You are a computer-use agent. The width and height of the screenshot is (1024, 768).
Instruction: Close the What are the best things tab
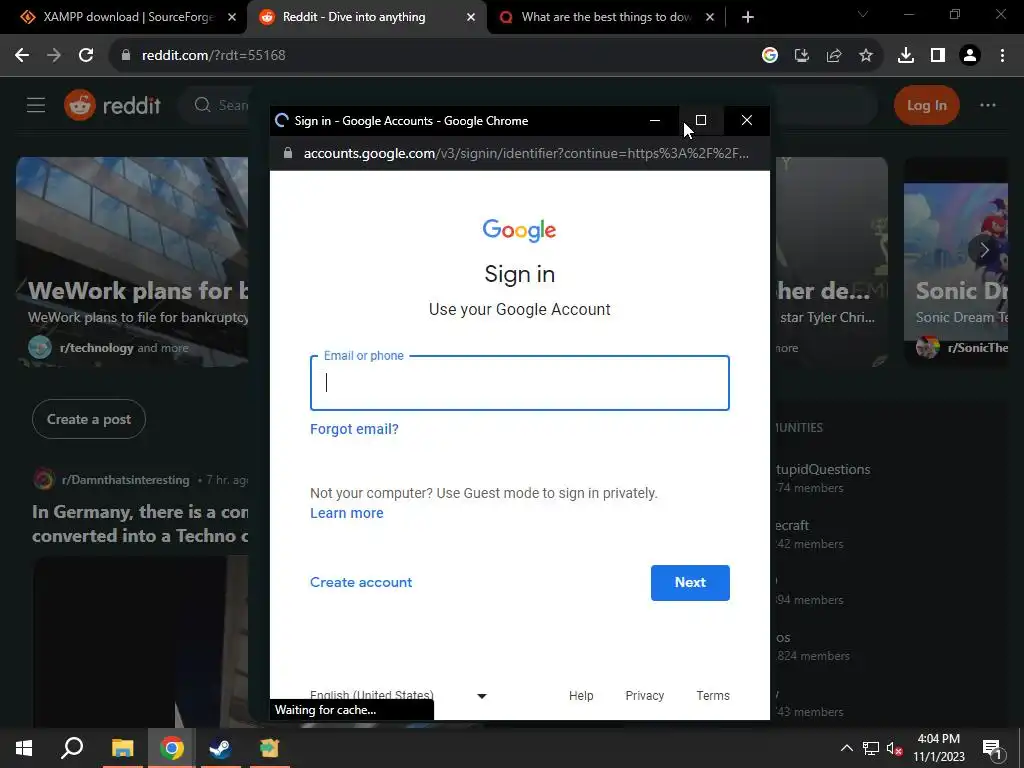click(x=710, y=18)
